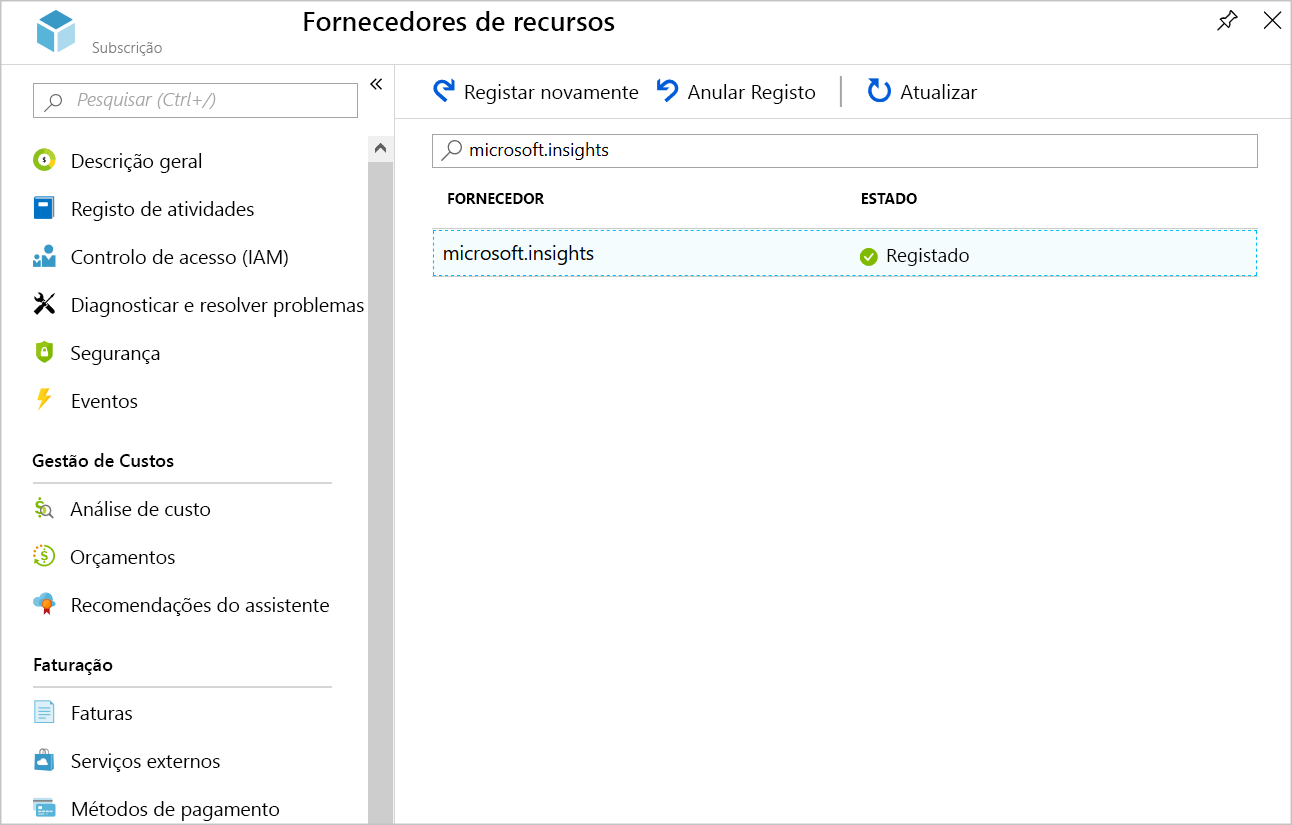
Task: Open Recomendações do assistente
Action: pyautogui.click(x=200, y=605)
